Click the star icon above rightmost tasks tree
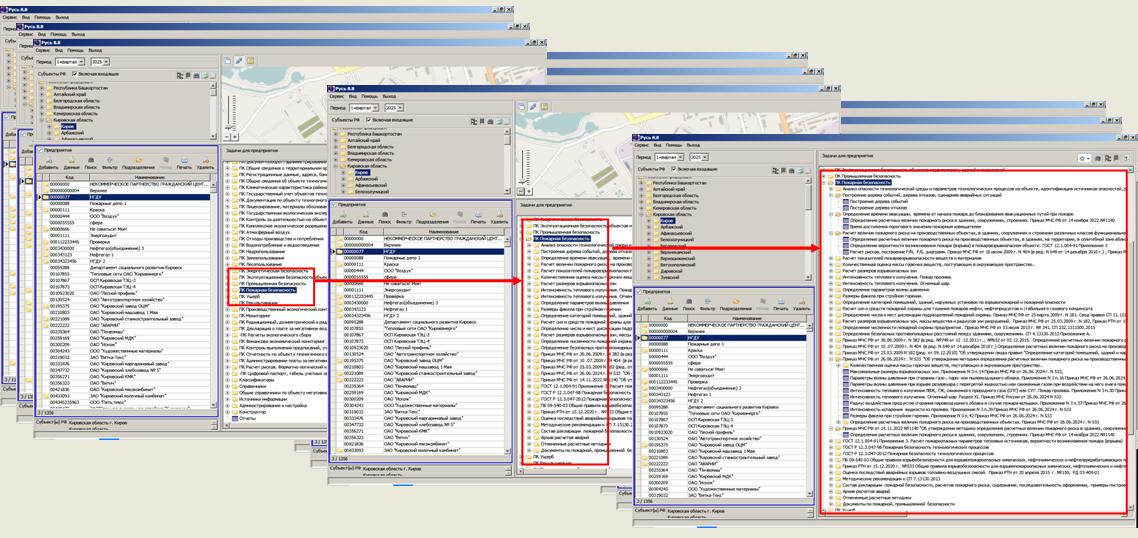This screenshot has width=1138, height=538. (x=1083, y=158)
